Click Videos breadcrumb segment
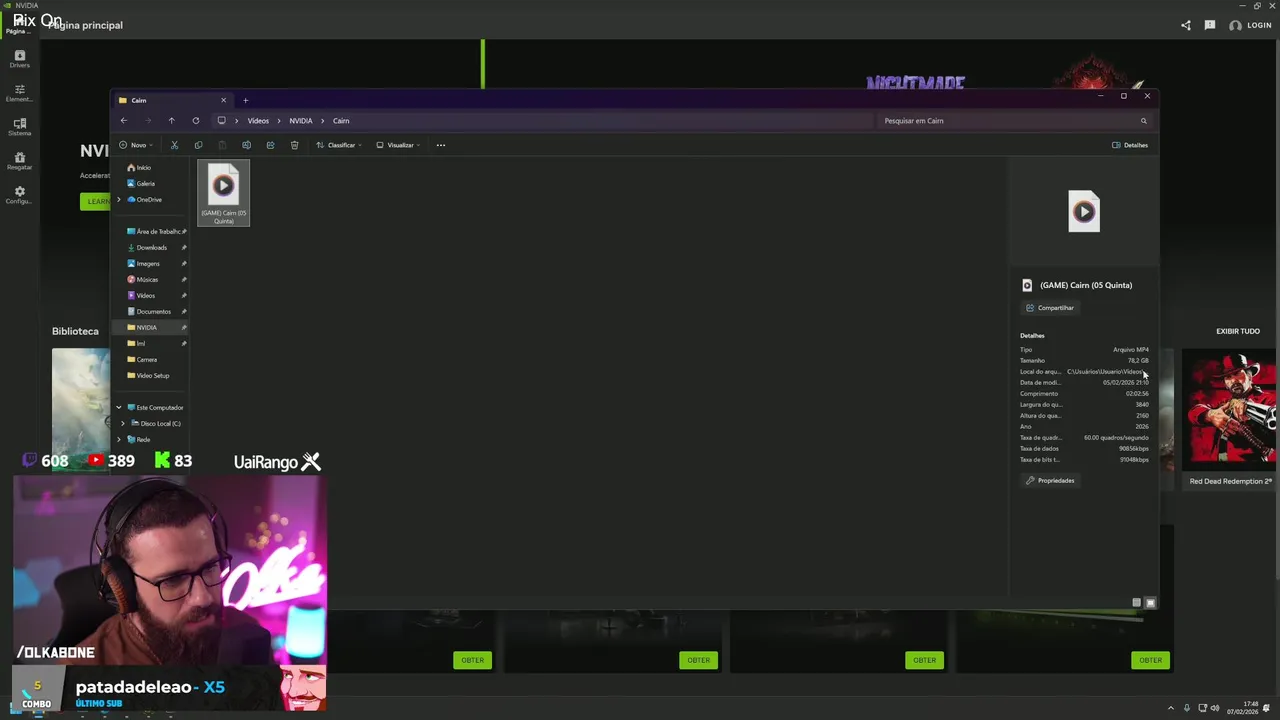1280x720 pixels. coord(258,121)
